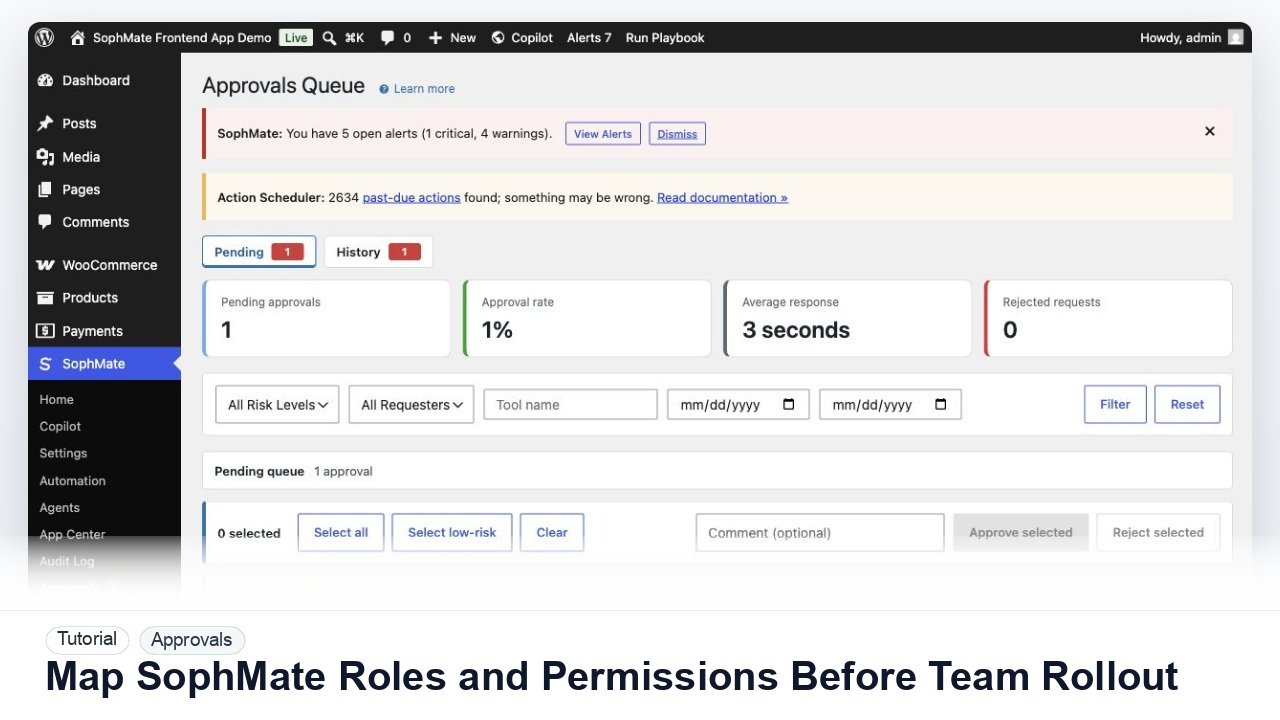The height and width of the screenshot is (720, 1280).
Task: Open the Automation submenu item
Action: [x=72, y=480]
